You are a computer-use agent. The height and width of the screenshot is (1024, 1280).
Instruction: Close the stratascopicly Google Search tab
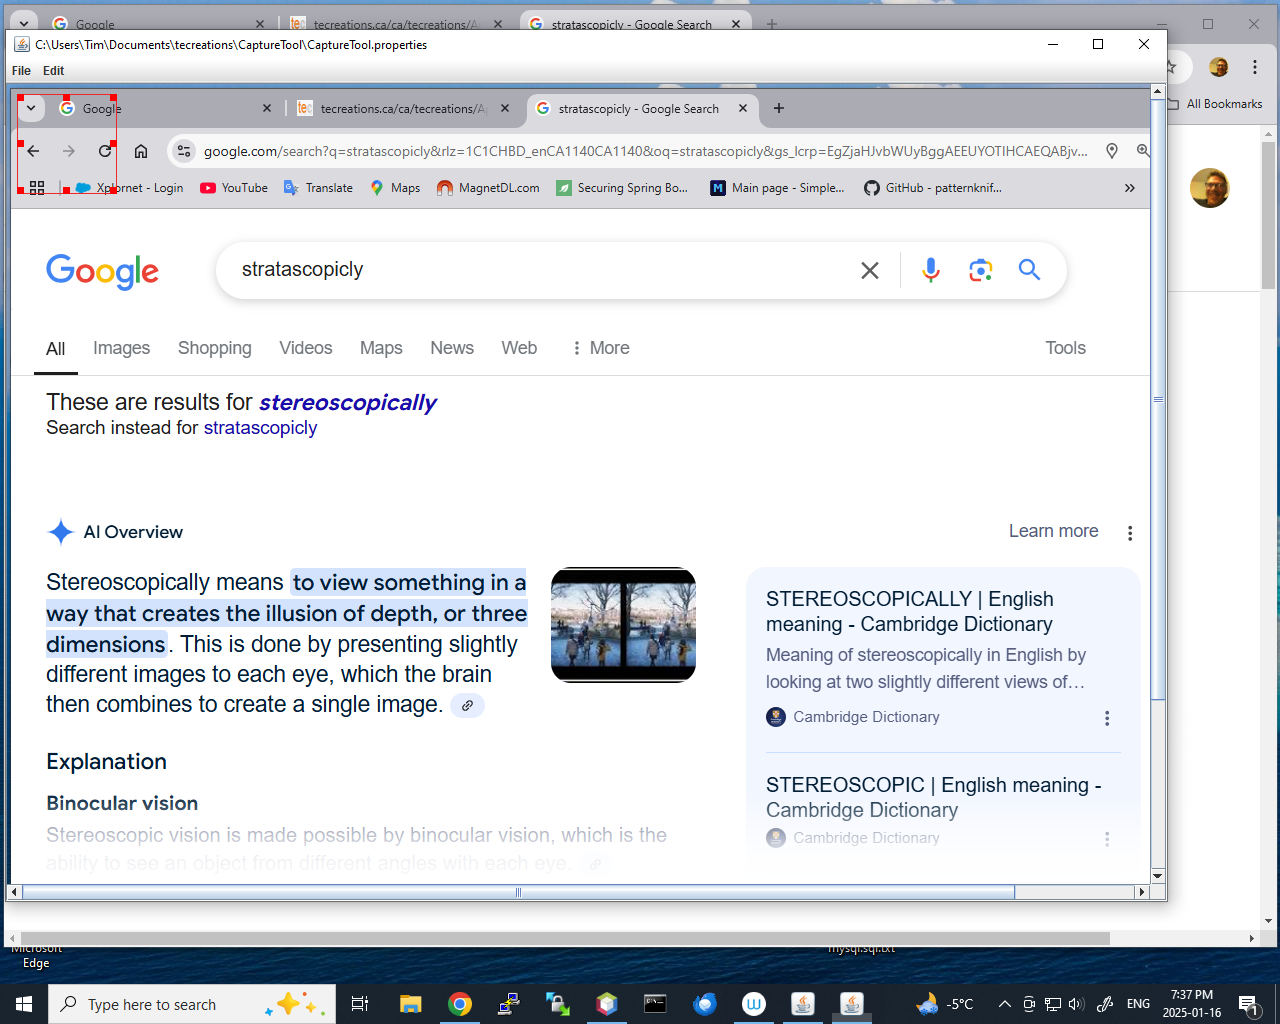(x=743, y=108)
